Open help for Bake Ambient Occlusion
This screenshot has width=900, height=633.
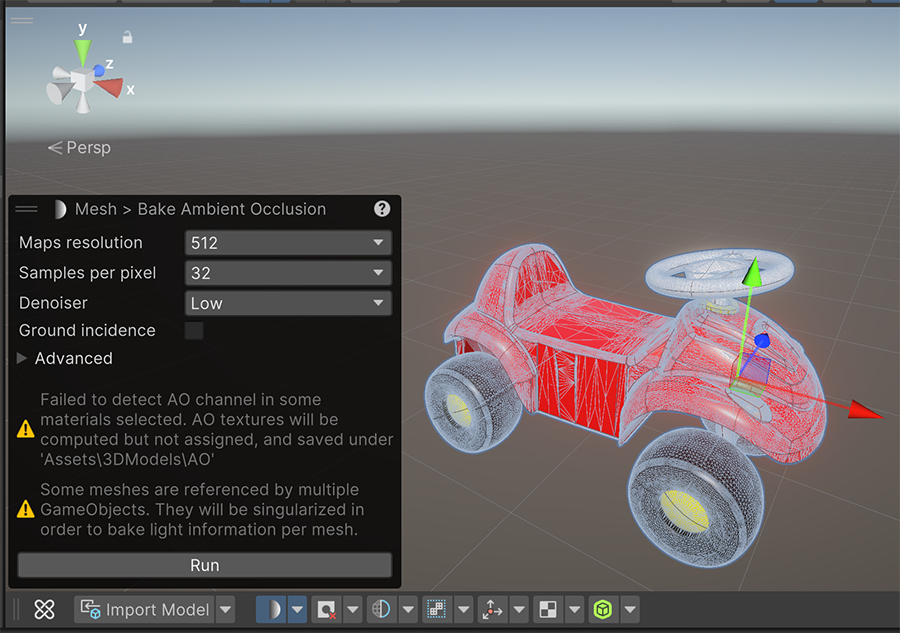click(382, 209)
